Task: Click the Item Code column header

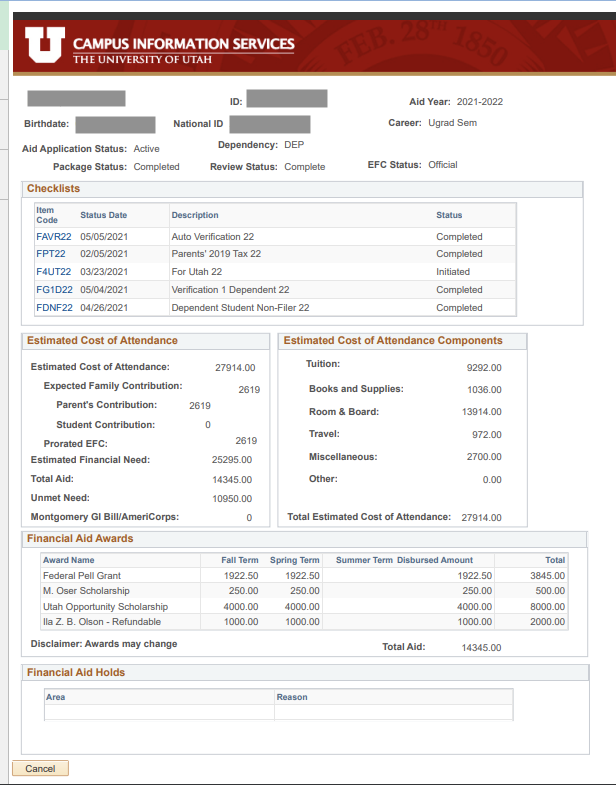Action: tap(46, 215)
